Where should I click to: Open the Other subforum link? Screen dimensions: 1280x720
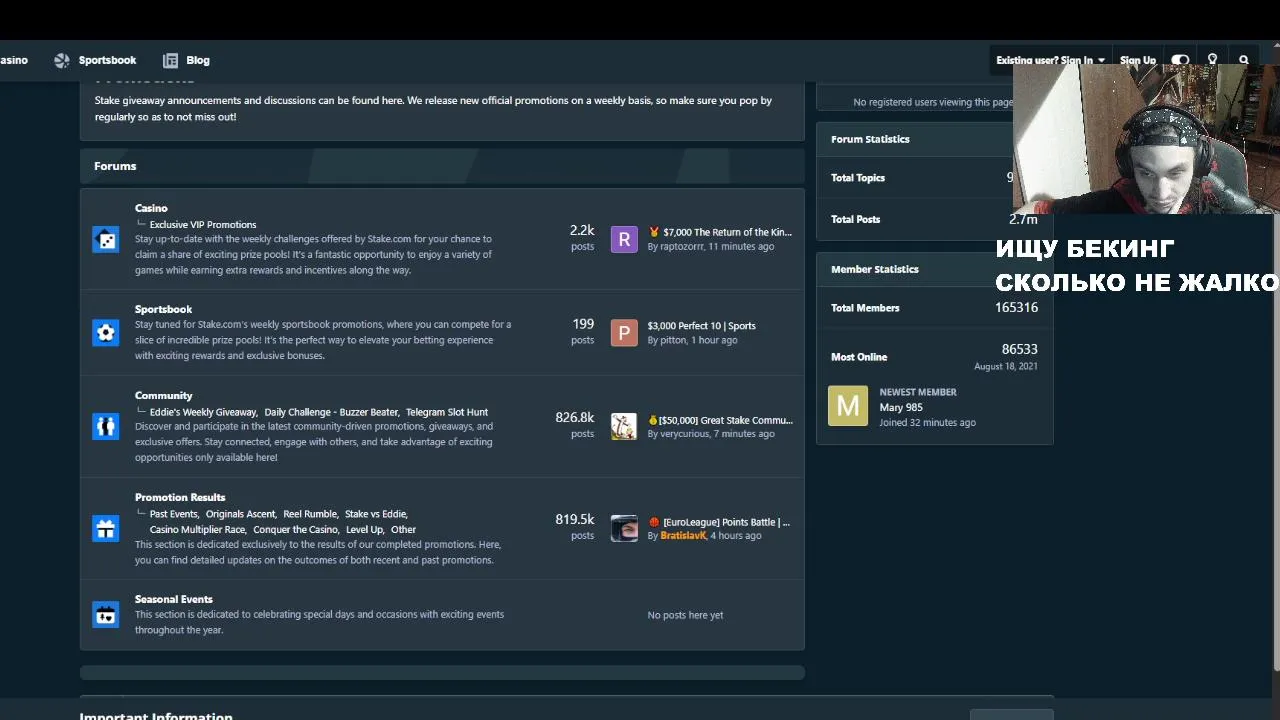pyautogui.click(x=403, y=529)
